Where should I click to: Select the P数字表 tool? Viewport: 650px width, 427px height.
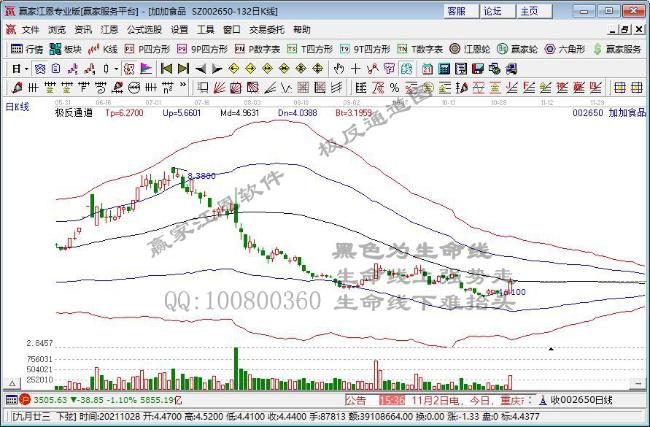point(259,48)
